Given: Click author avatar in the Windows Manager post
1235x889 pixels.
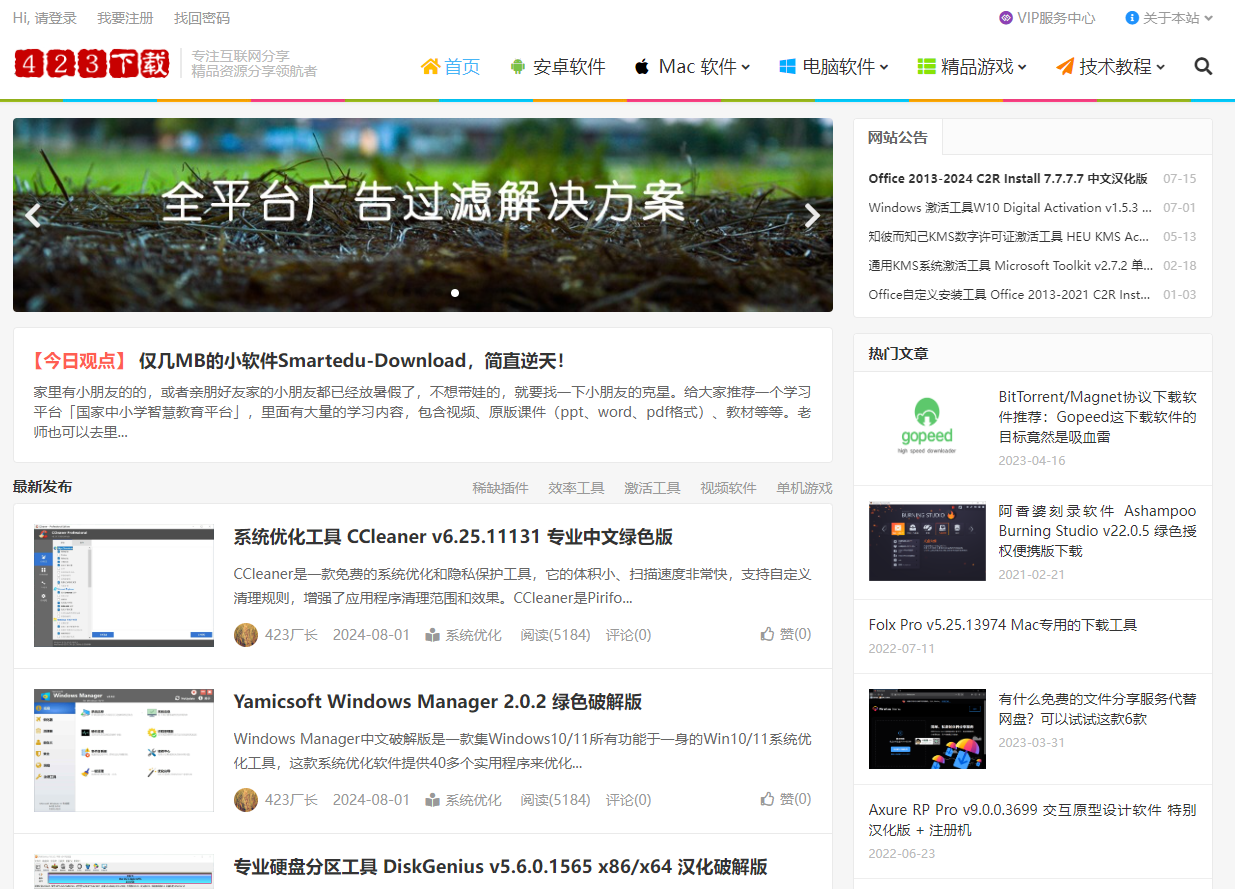Looking at the screenshot, I should click(x=246, y=800).
